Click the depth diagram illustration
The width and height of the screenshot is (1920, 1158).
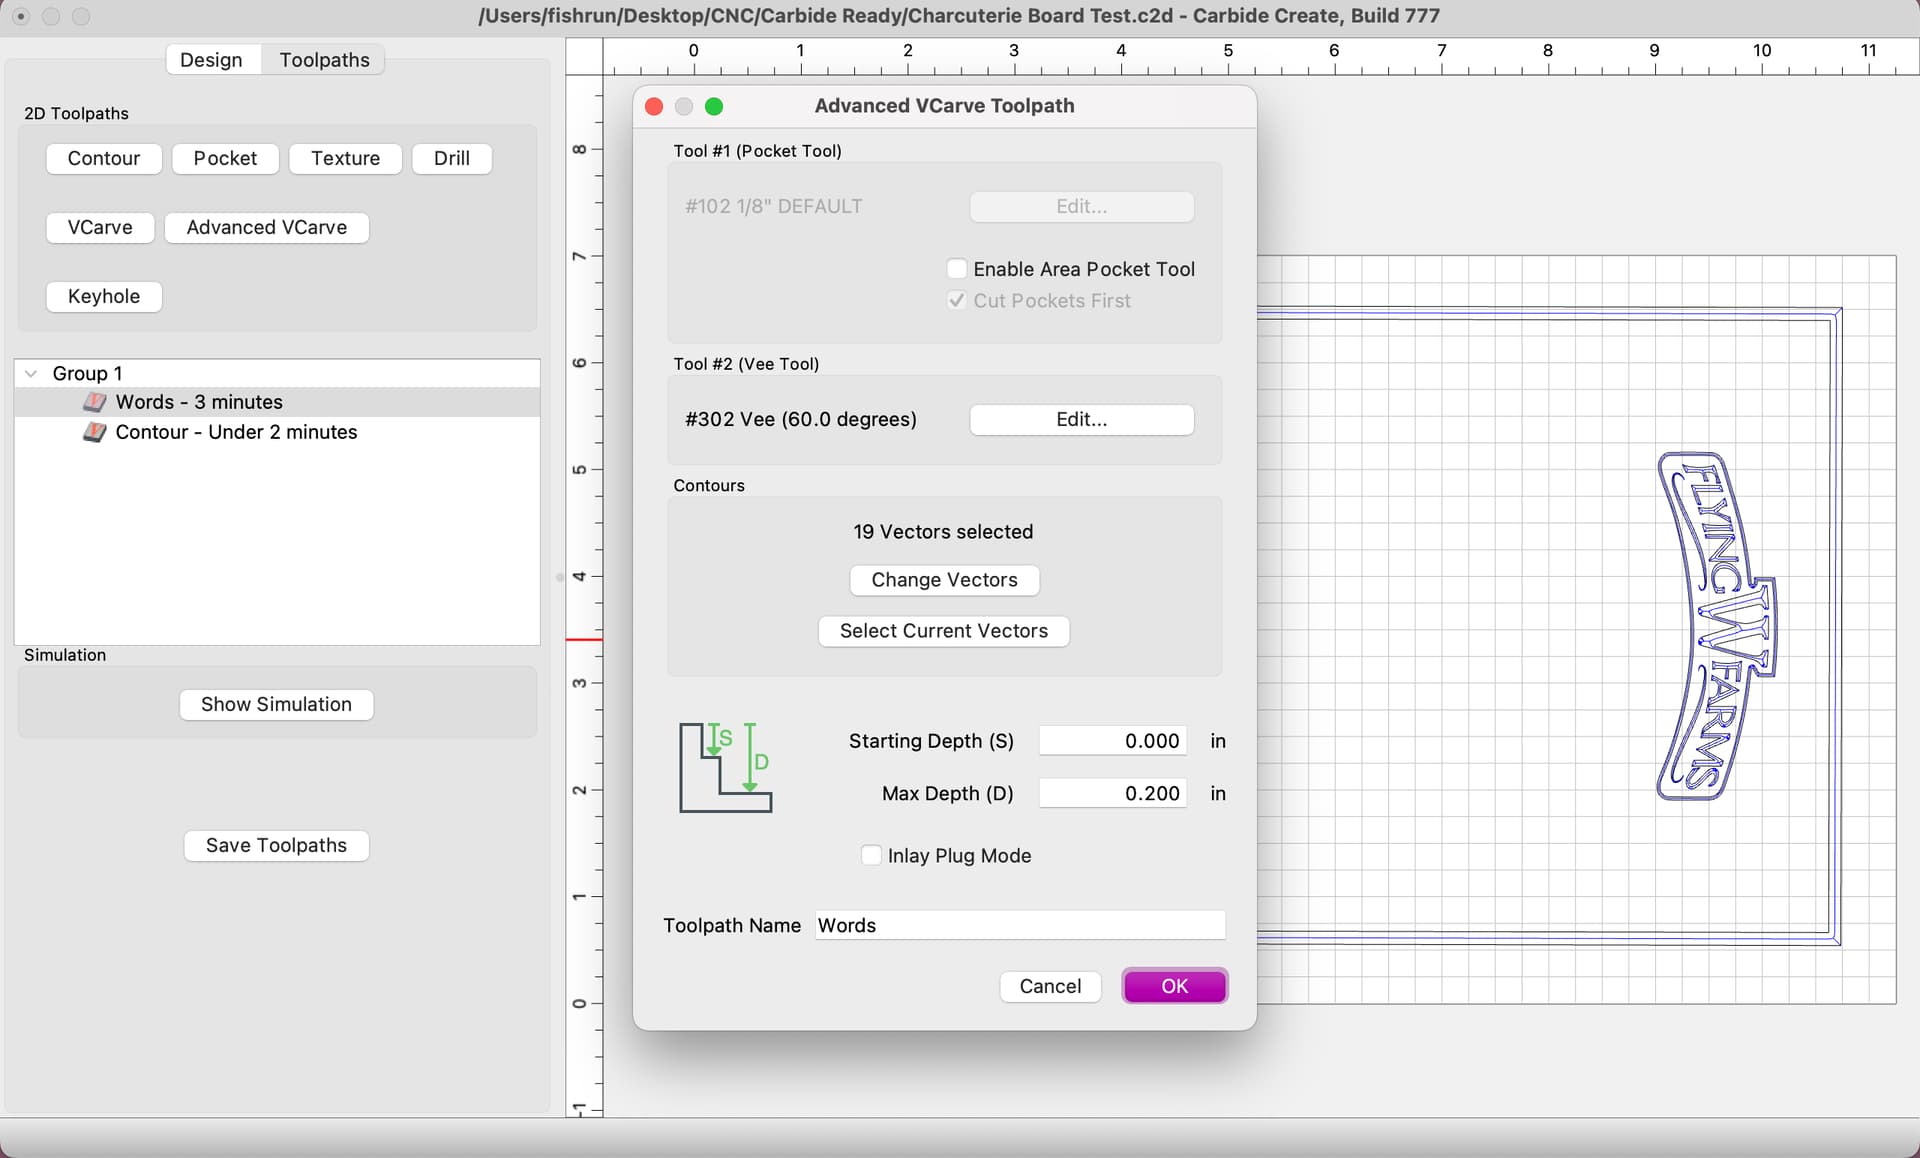(726, 767)
